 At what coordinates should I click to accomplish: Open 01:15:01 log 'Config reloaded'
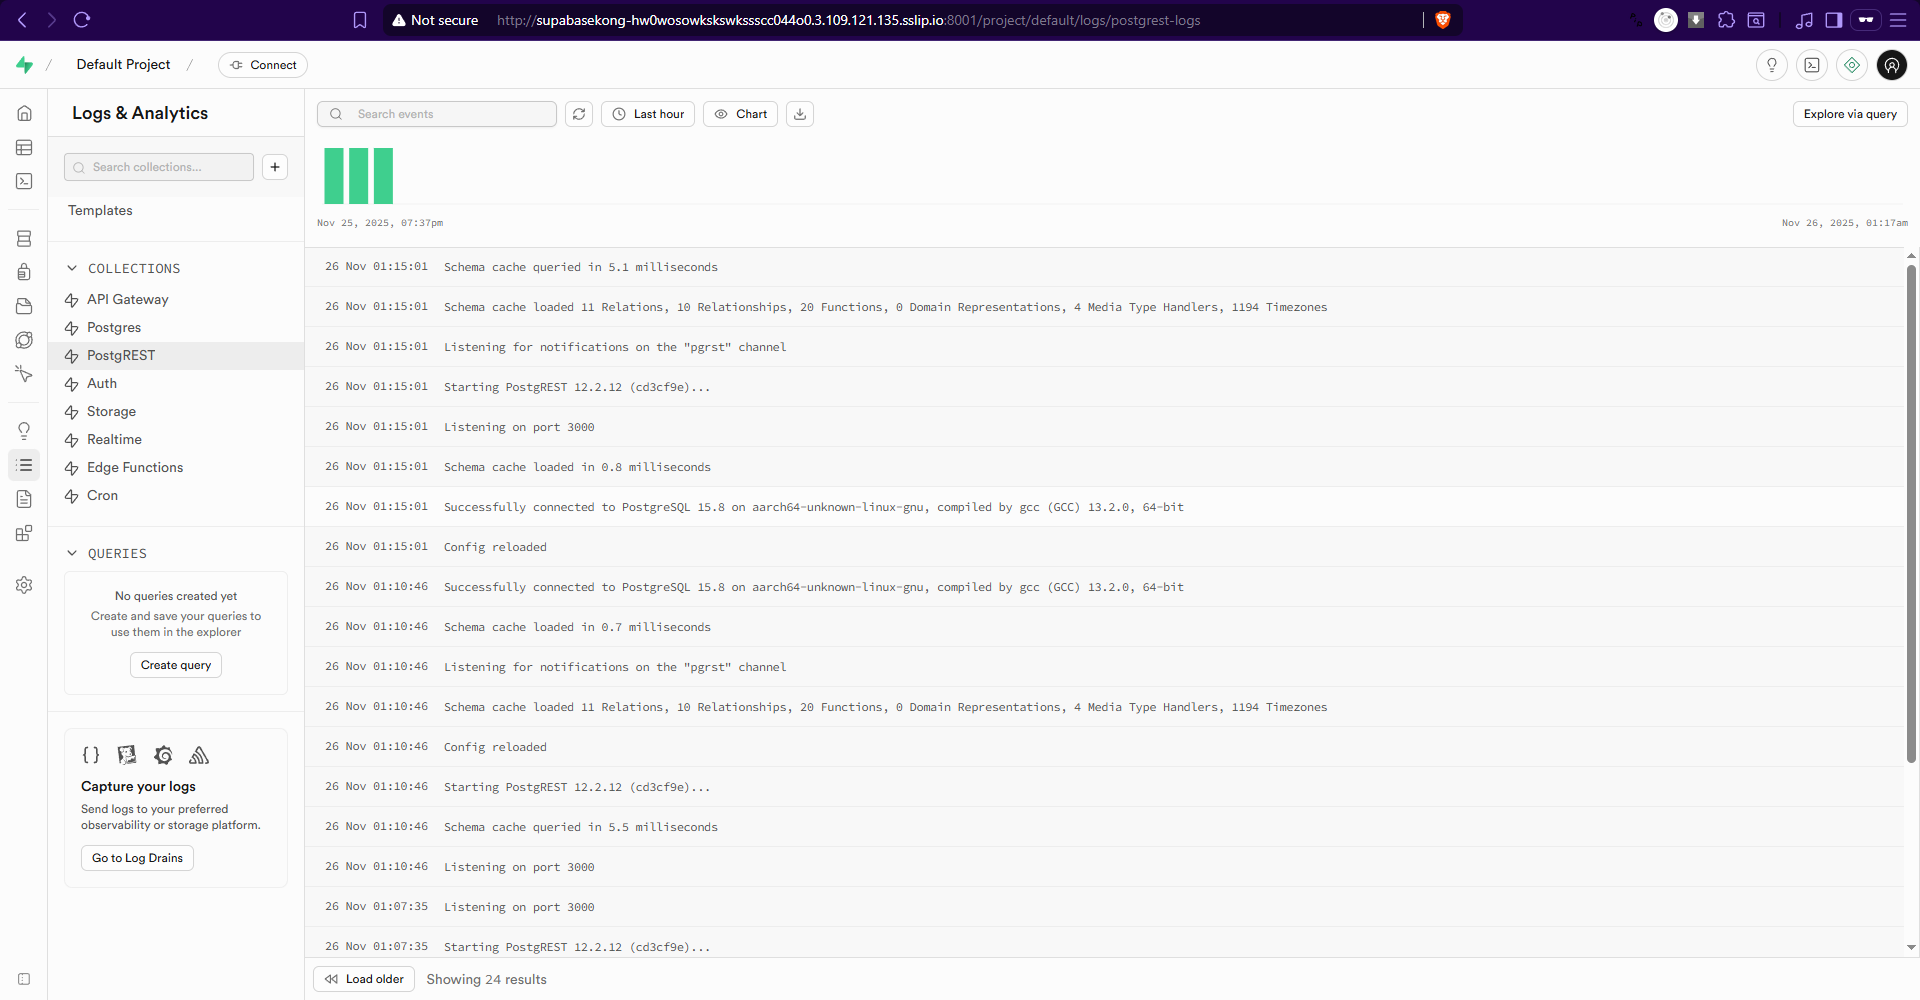(x=1105, y=547)
